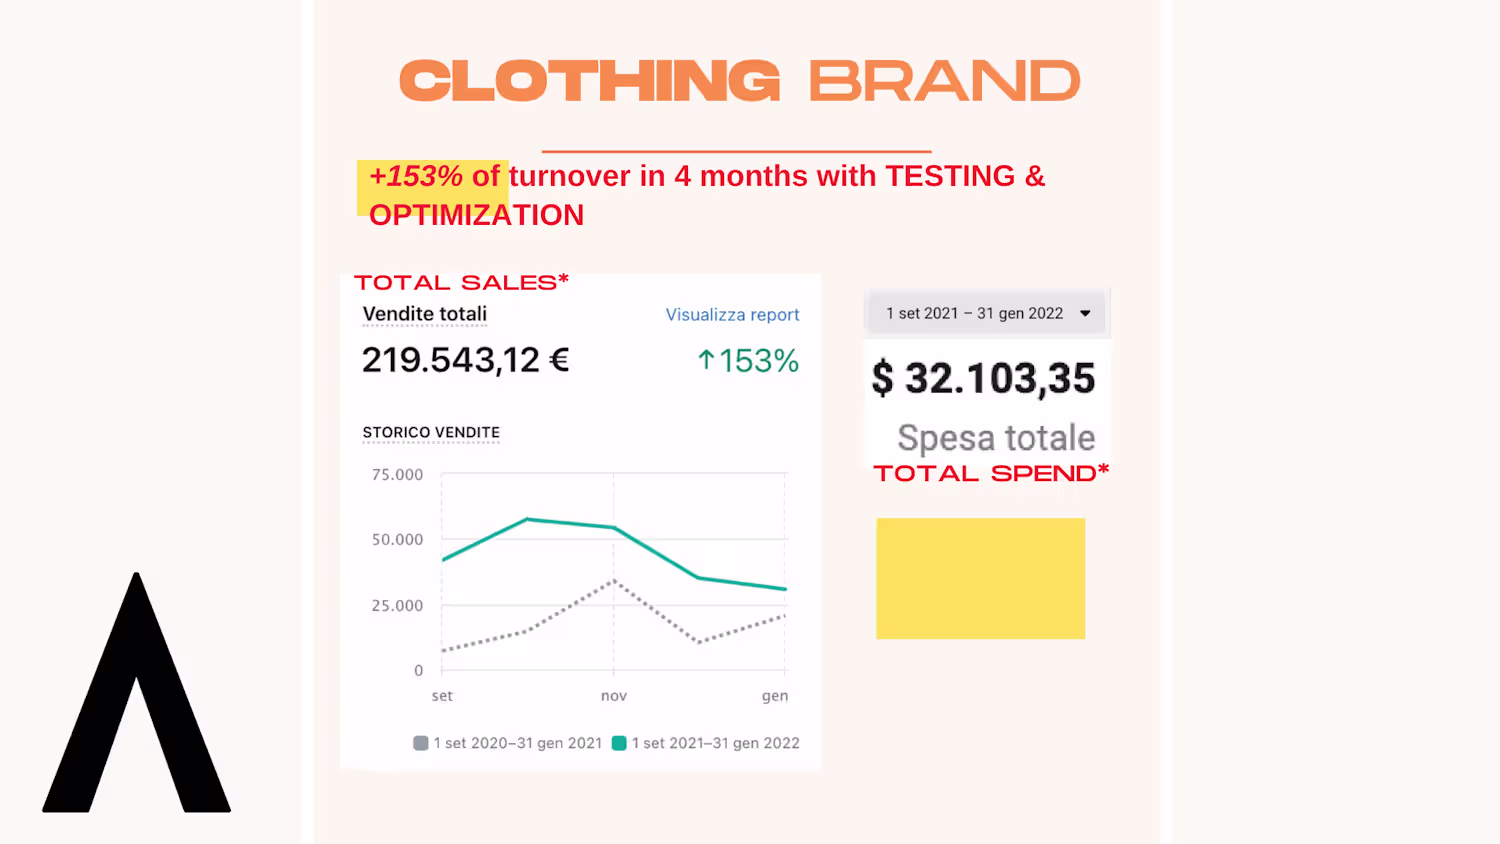The height and width of the screenshot is (844, 1500).
Task: Click the 75.000 y-axis value
Action: [x=397, y=475]
